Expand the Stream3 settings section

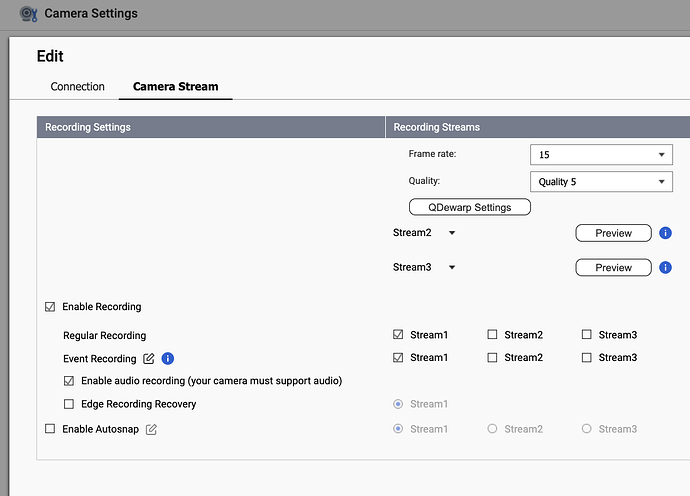(x=452, y=268)
